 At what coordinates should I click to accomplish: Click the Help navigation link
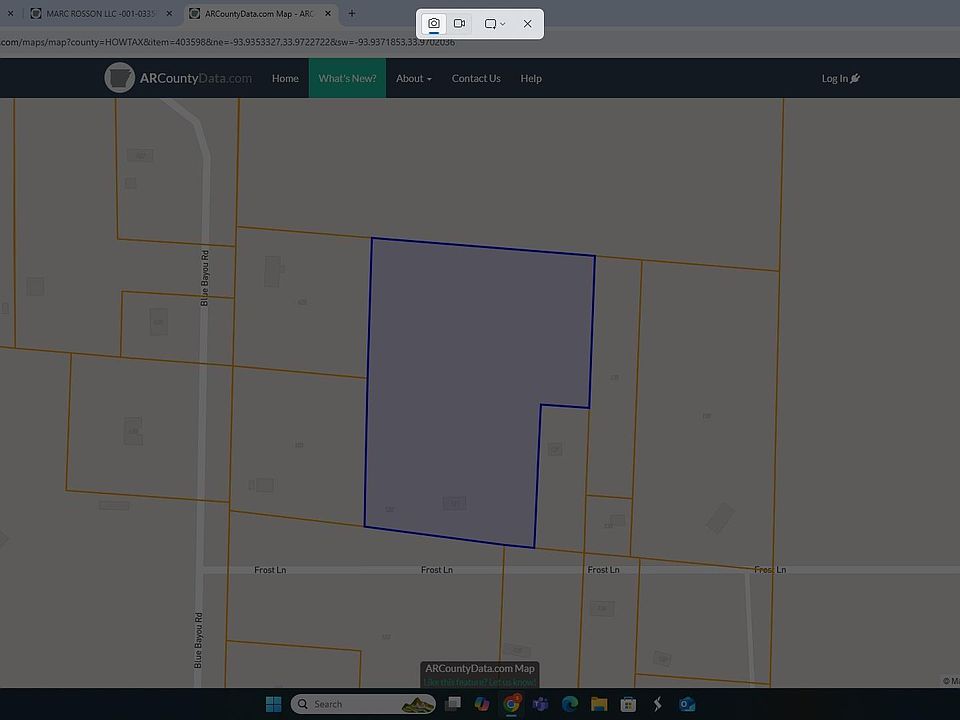[x=531, y=78]
